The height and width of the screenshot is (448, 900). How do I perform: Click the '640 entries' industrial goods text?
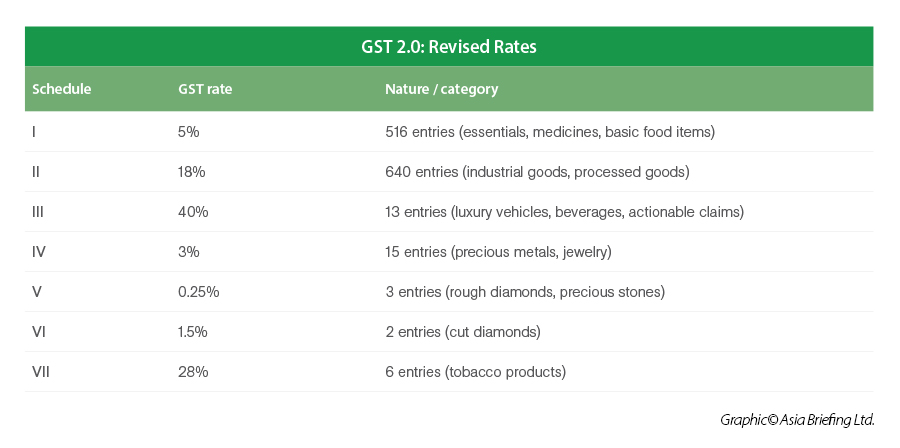pos(537,172)
